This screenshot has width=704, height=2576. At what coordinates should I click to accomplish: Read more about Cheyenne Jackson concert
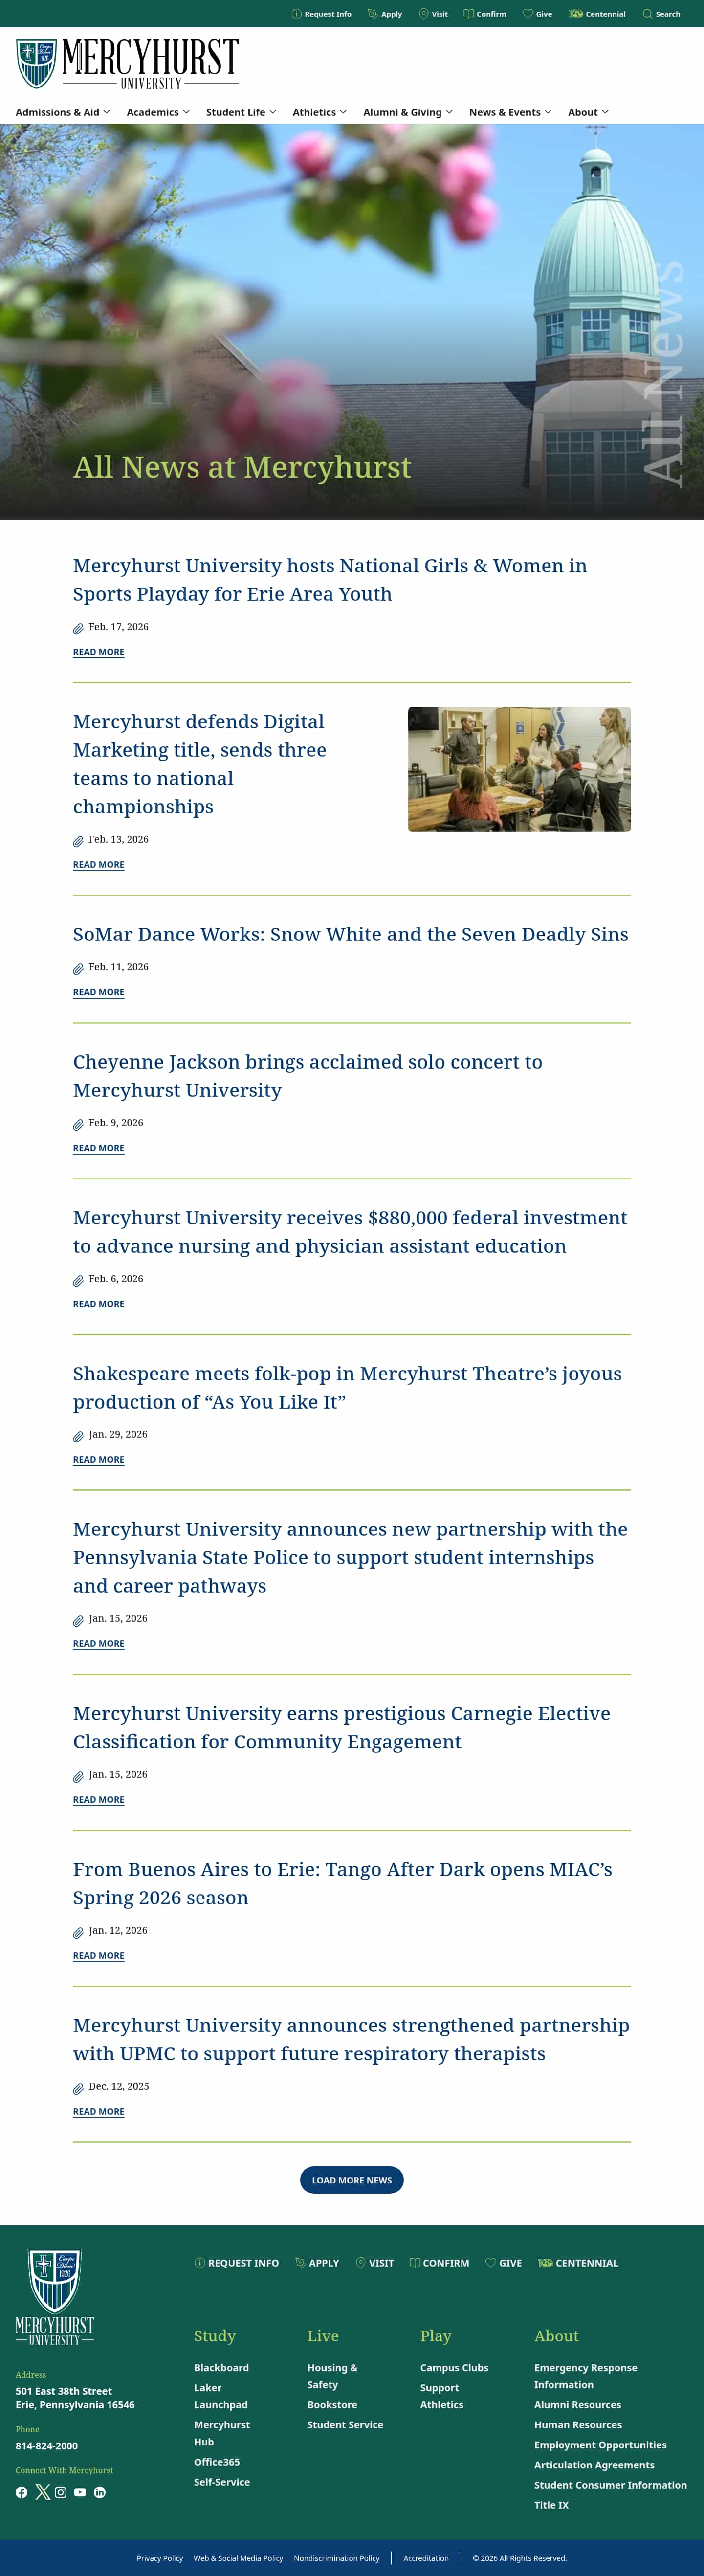coord(98,1148)
